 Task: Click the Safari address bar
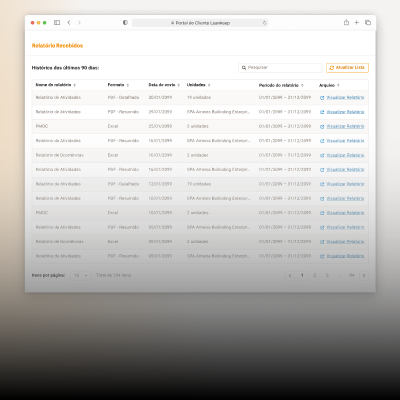click(200, 23)
